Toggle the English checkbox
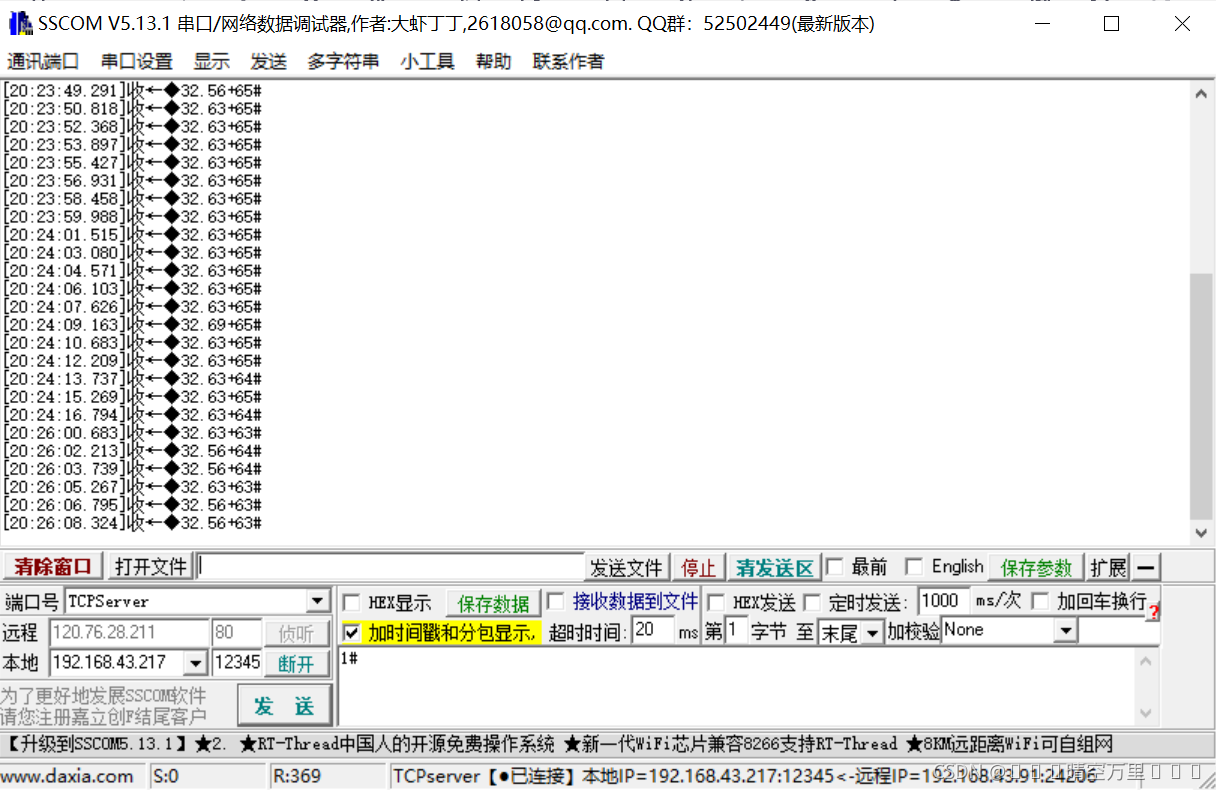The width and height of the screenshot is (1216, 790). [x=914, y=567]
